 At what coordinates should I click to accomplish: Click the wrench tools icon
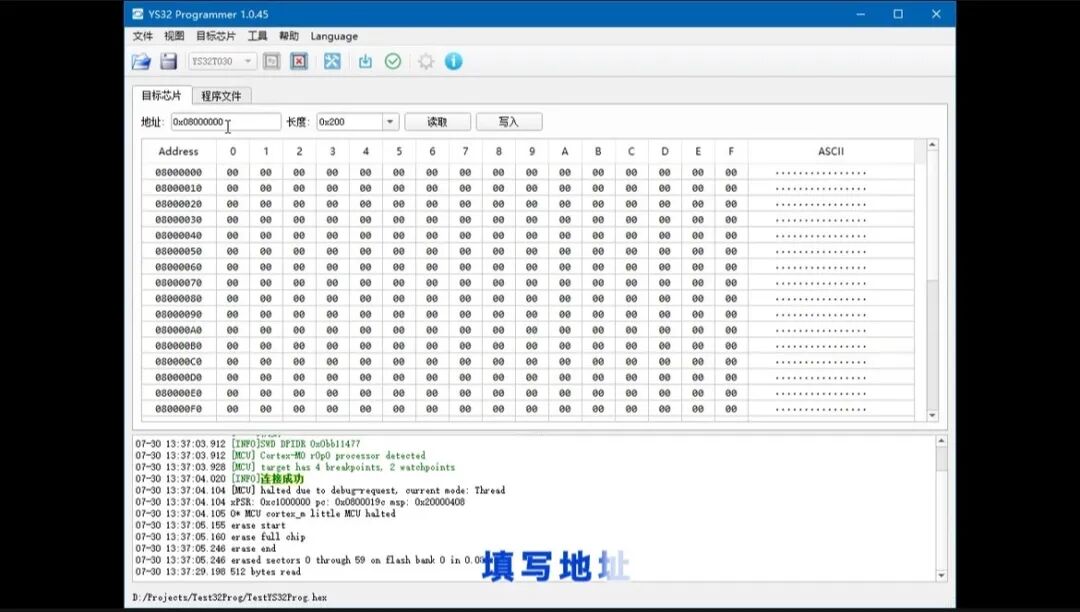[x=332, y=61]
